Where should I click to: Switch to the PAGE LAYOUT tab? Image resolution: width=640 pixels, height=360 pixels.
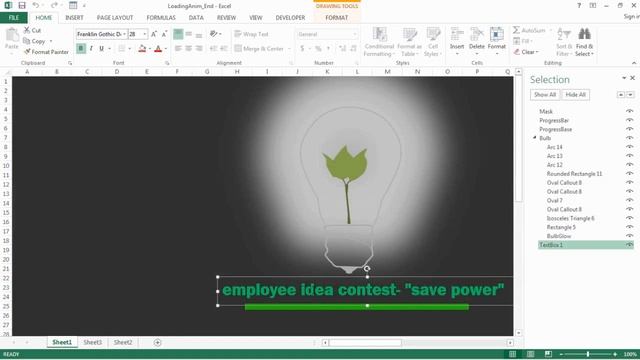[115, 18]
